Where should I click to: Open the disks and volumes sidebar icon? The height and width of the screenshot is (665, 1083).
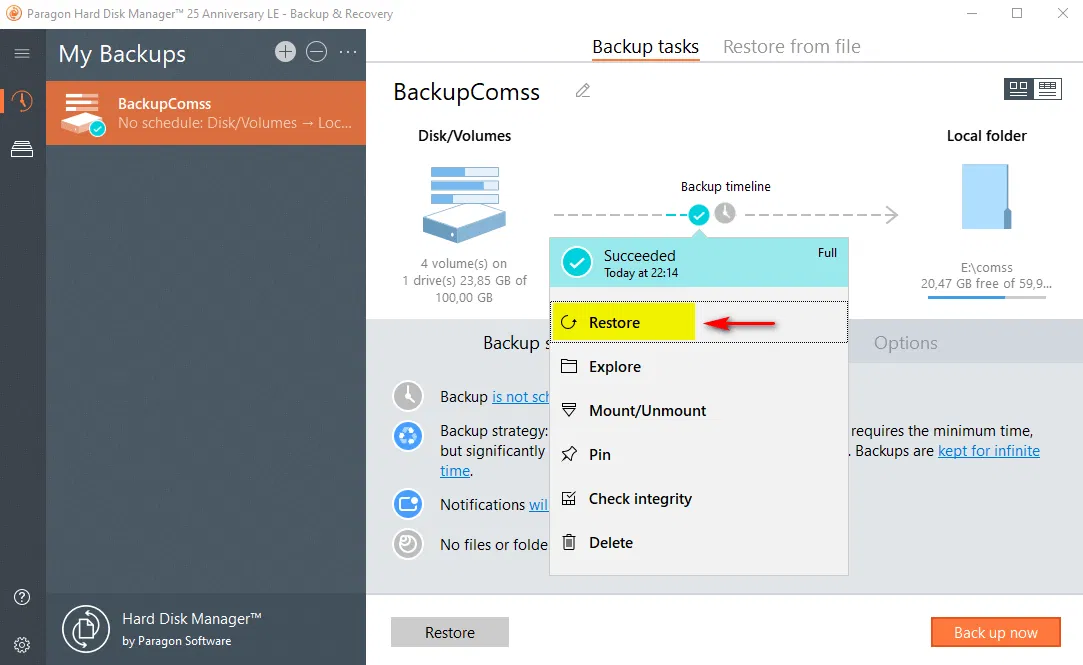[22, 148]
